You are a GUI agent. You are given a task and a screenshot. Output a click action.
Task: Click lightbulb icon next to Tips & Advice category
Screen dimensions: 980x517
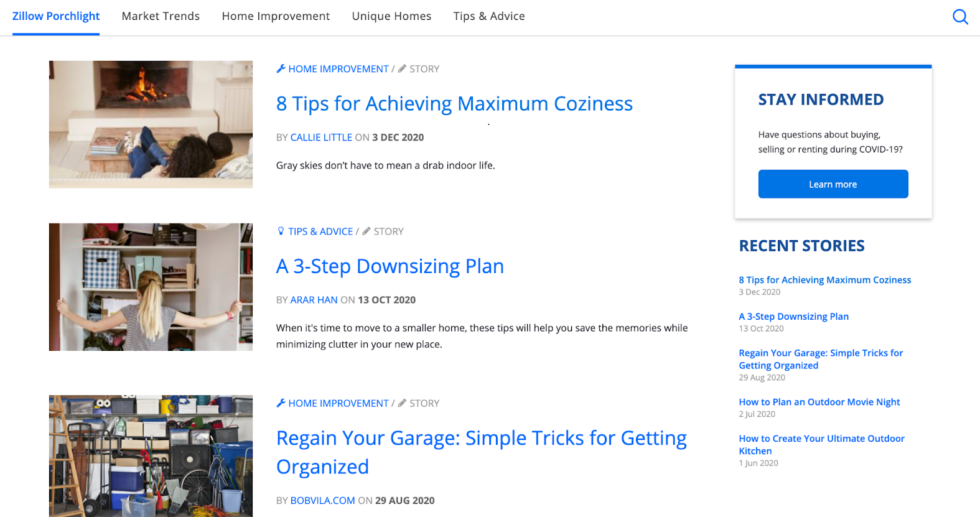coord(281,231)
